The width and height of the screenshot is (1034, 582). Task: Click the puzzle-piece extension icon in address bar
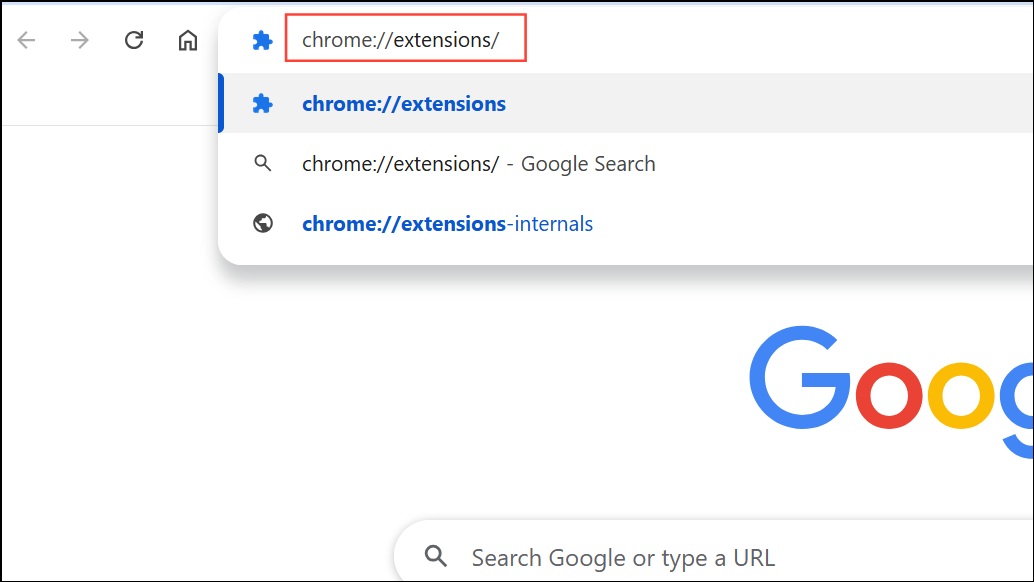[x=262, y=40]
